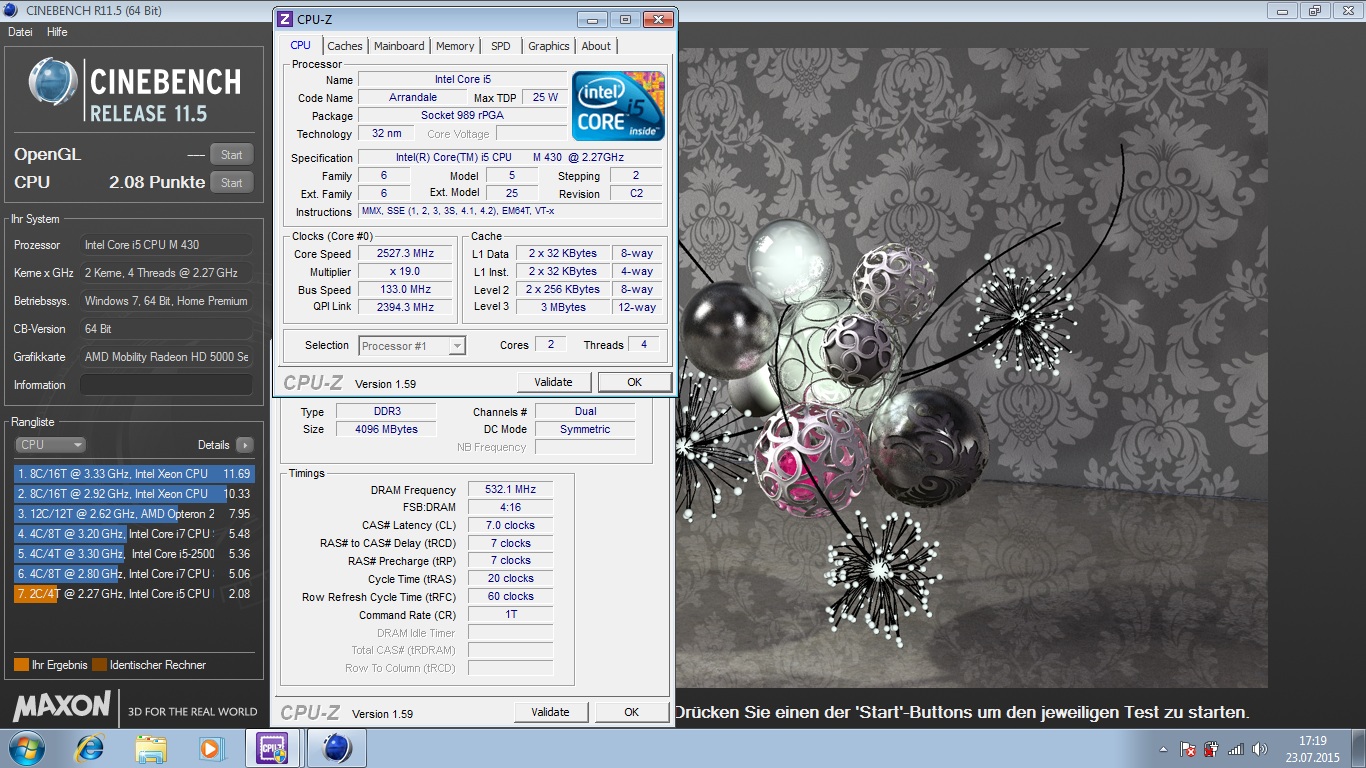This screenshot has width=1366, height=768.
Task: Click the Intel Core i5 logo badge
Action: point(618,105)
